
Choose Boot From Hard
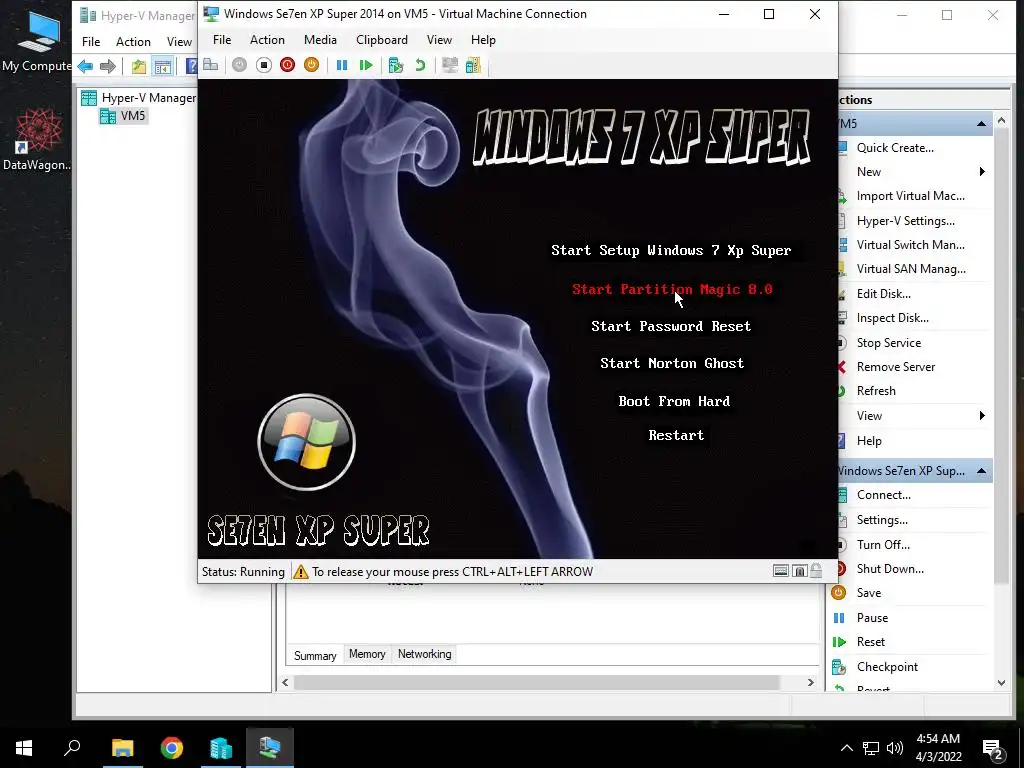point(674,402)
